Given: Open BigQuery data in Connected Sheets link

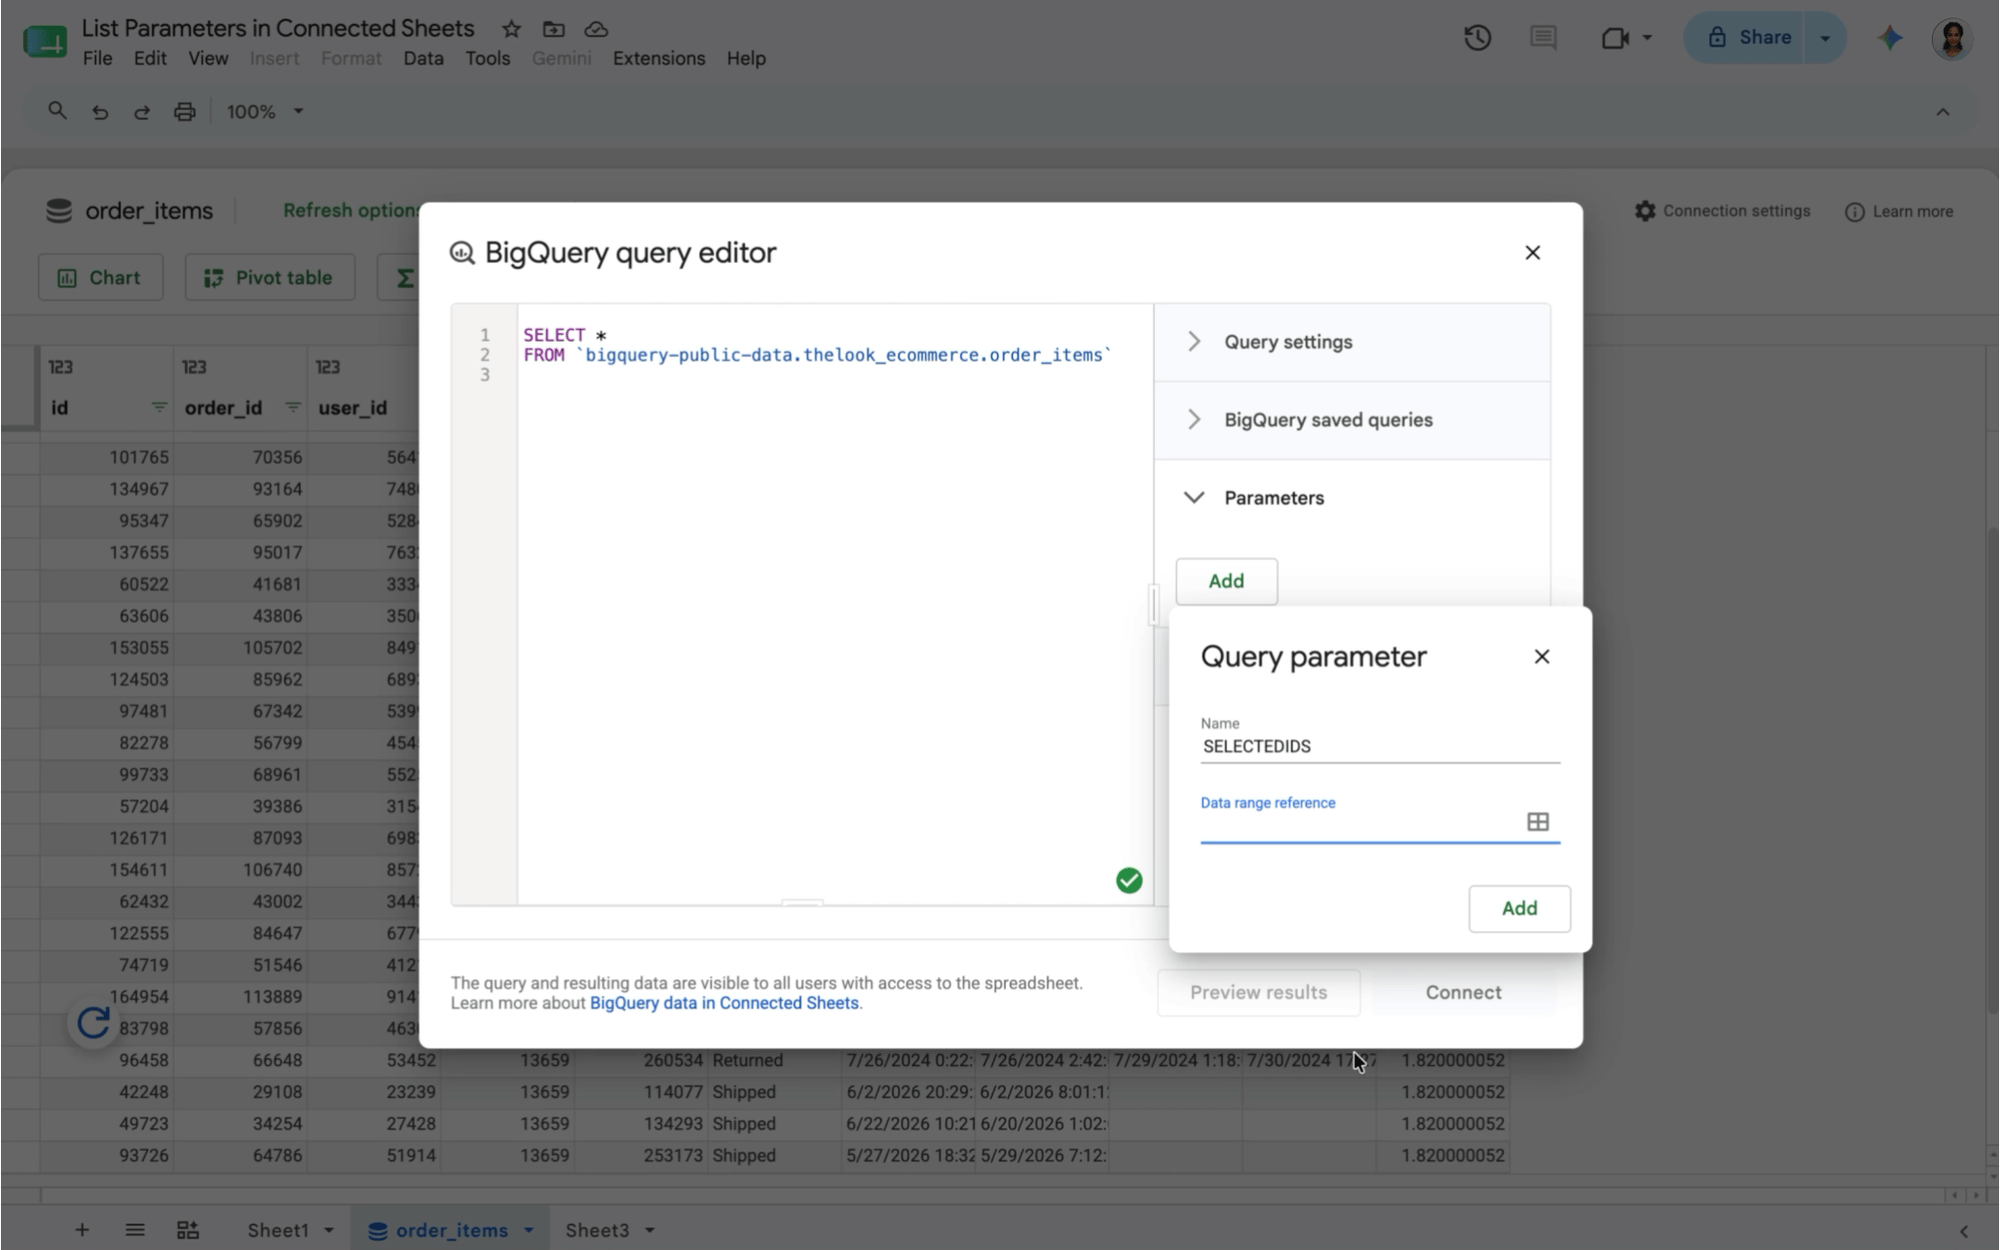Looking at the screenshot, I should [x=724, y=1003].
